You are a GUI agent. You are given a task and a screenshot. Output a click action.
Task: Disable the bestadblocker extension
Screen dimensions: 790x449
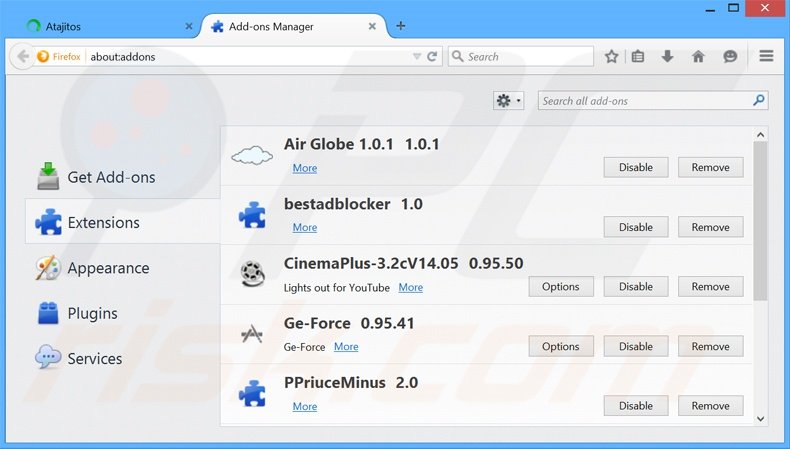click(x=636, y=227)
